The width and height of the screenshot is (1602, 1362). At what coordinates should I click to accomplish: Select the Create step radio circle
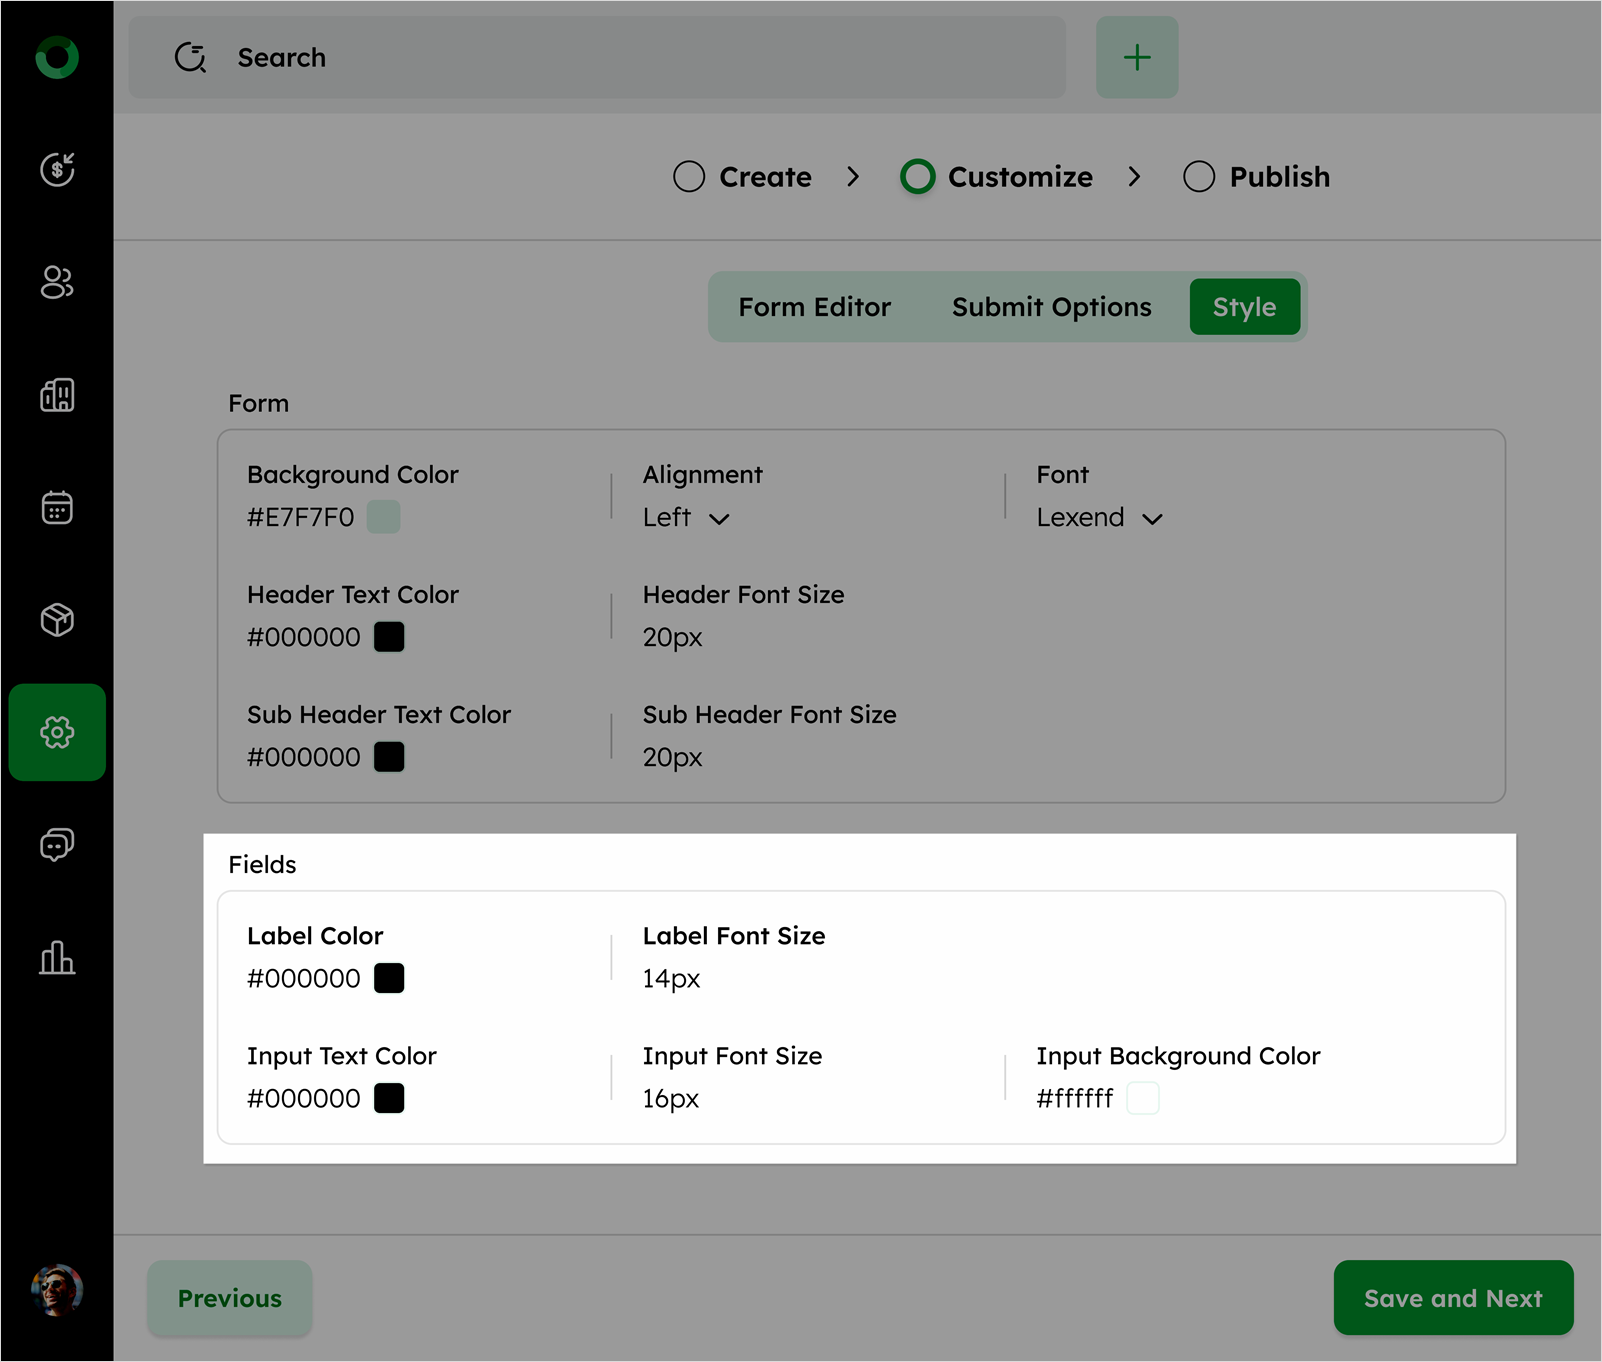[689, 177]
